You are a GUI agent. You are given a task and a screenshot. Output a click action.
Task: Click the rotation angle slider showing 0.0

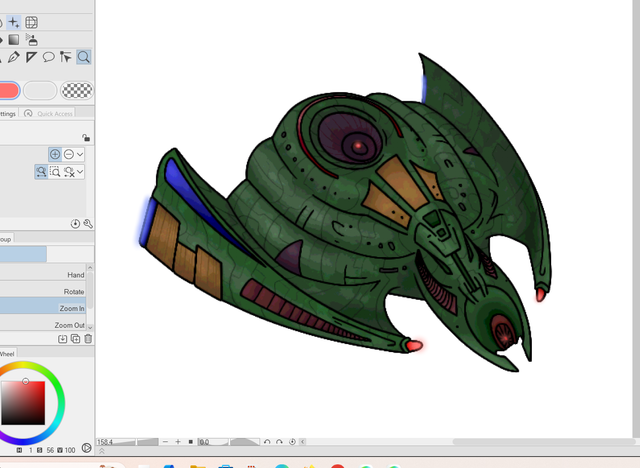[x=229, y=442]
